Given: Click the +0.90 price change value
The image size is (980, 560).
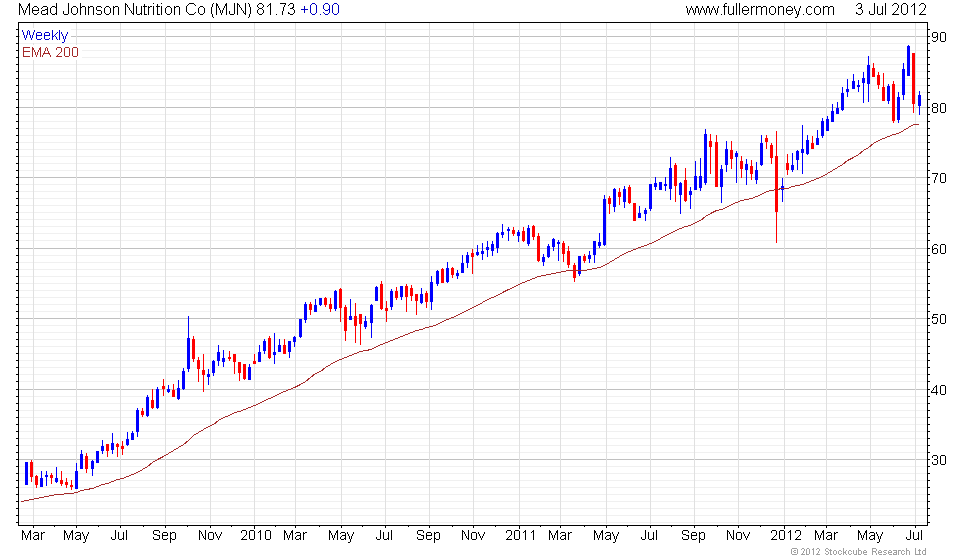Looking at the screenshot, I should coord(320,9).
